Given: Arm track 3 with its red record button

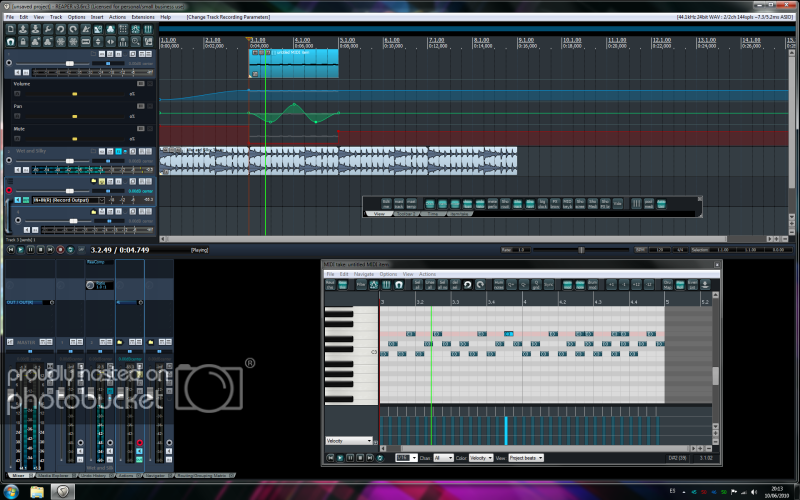Looking at the screenshot, I should [x=10, y=189].
